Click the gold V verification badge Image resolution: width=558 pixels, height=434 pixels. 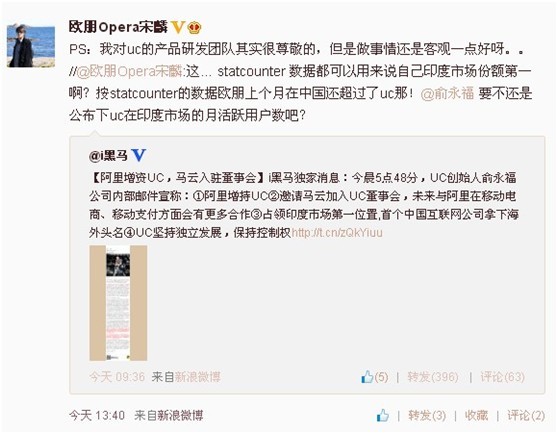pos(178,27)
